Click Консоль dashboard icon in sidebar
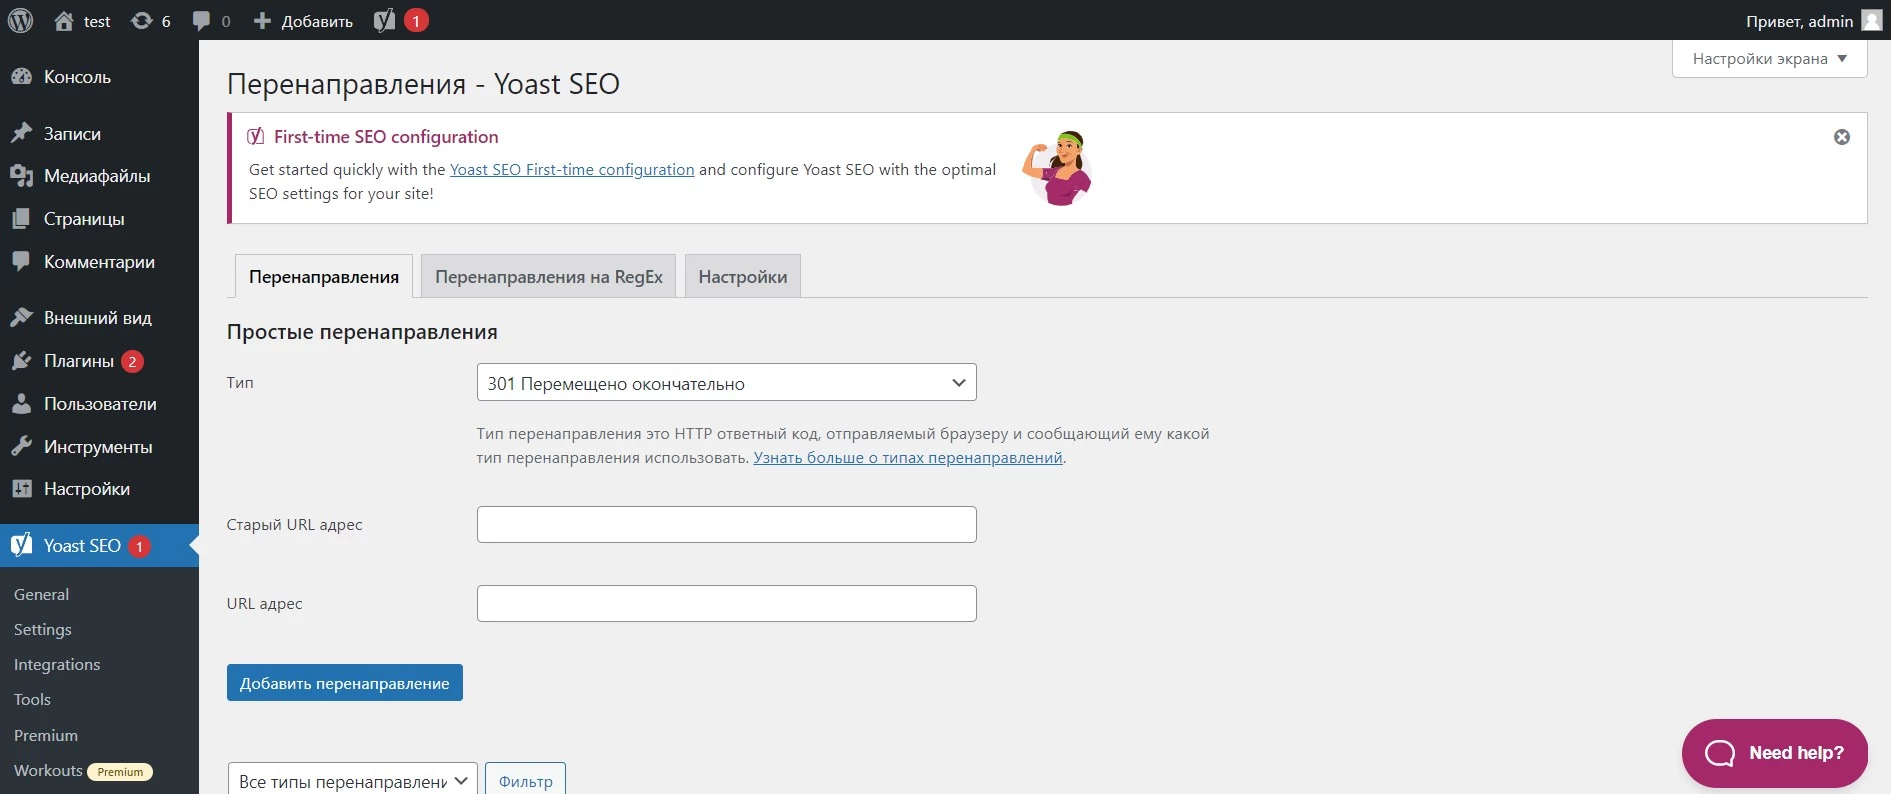The width and height of the screenshot is (1891, 794). click(x=21, y=77)
